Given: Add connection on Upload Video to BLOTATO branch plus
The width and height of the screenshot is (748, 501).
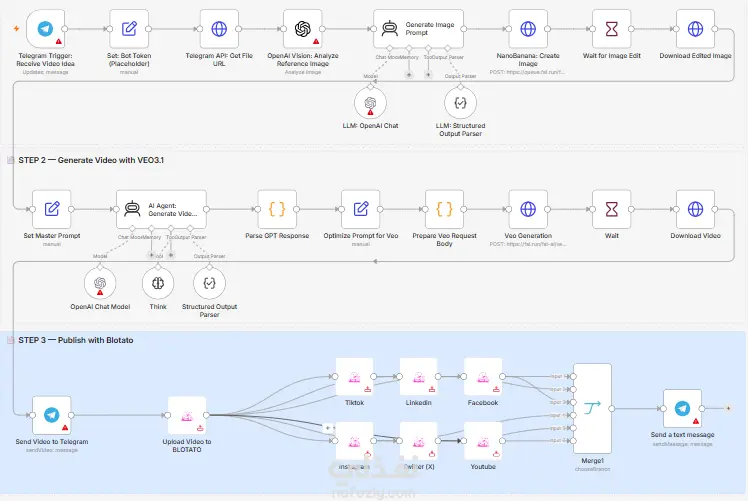Looking at the screenshot, I should [x=328, y=428].
